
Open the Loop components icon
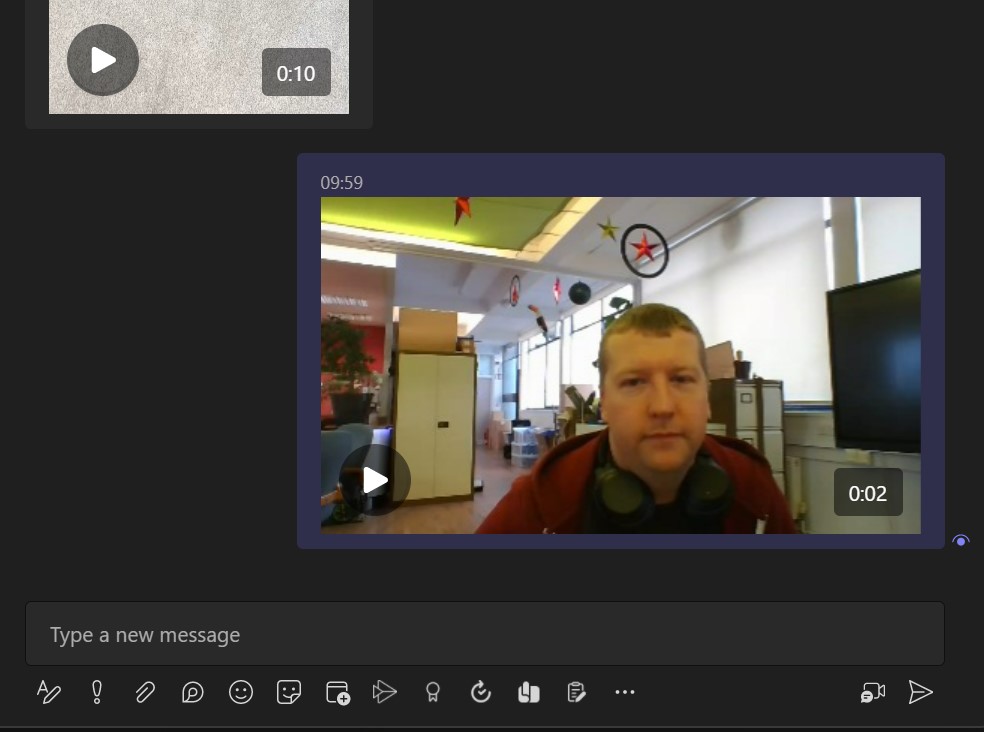pyautogui.click(x=193, y=692)
